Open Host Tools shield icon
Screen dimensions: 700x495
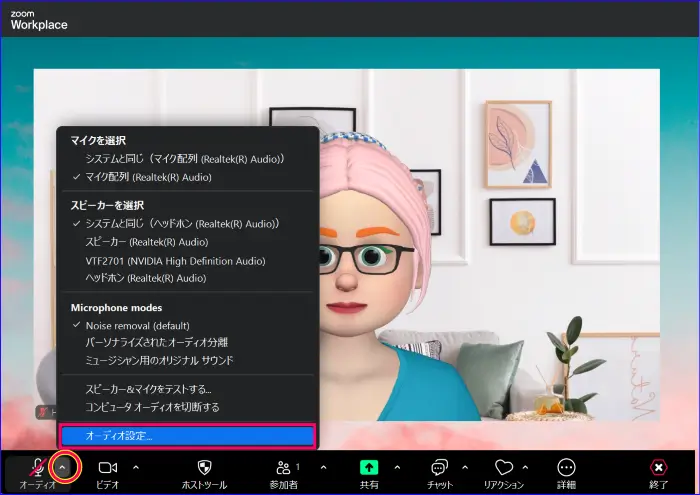click(204, 467)
